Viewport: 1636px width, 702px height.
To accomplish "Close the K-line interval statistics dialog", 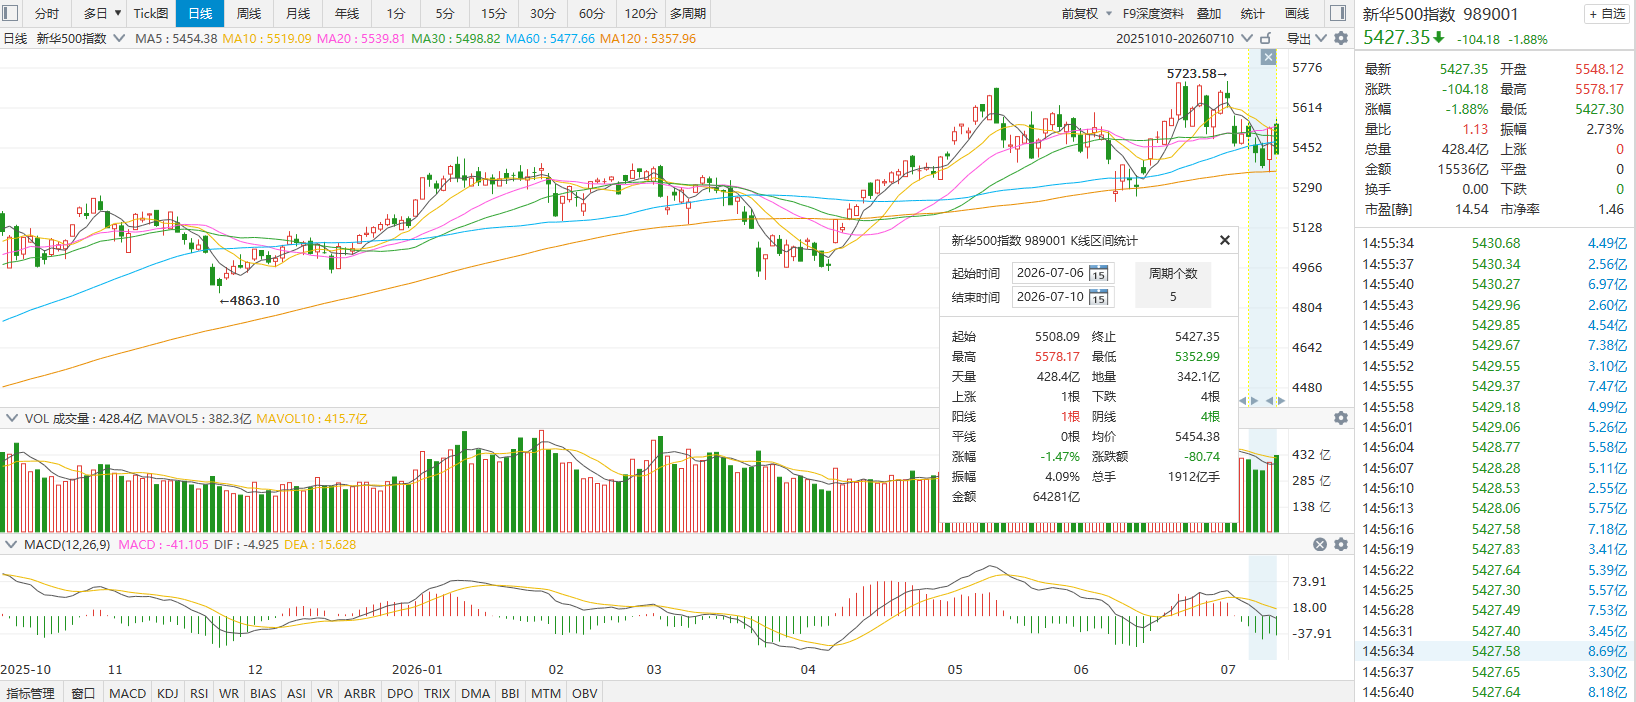I will [x=1225, y=240].
